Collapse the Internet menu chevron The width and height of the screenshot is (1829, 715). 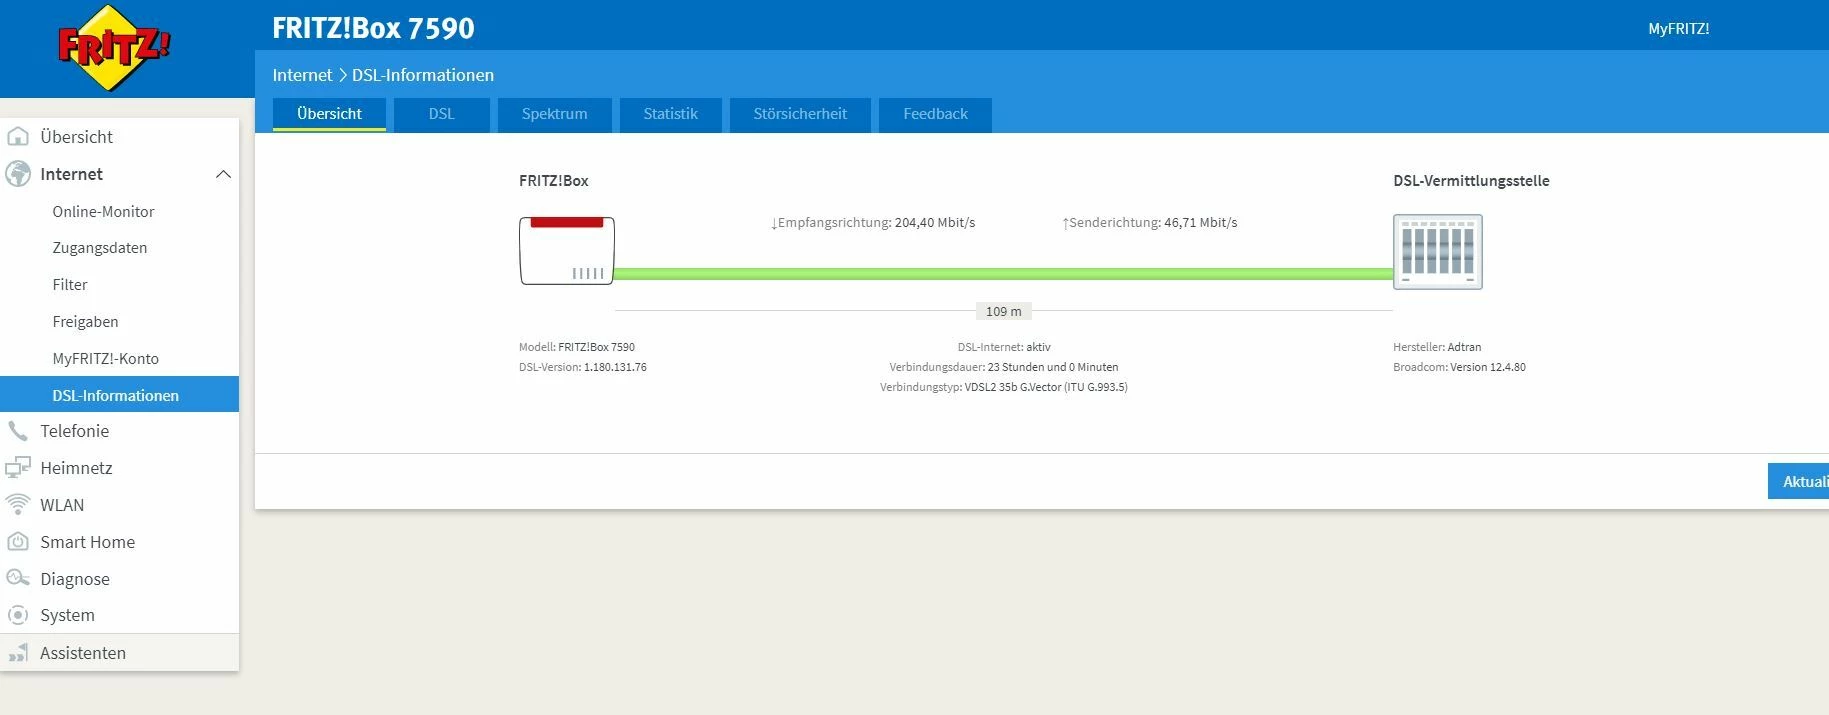[x=223, y=174]
